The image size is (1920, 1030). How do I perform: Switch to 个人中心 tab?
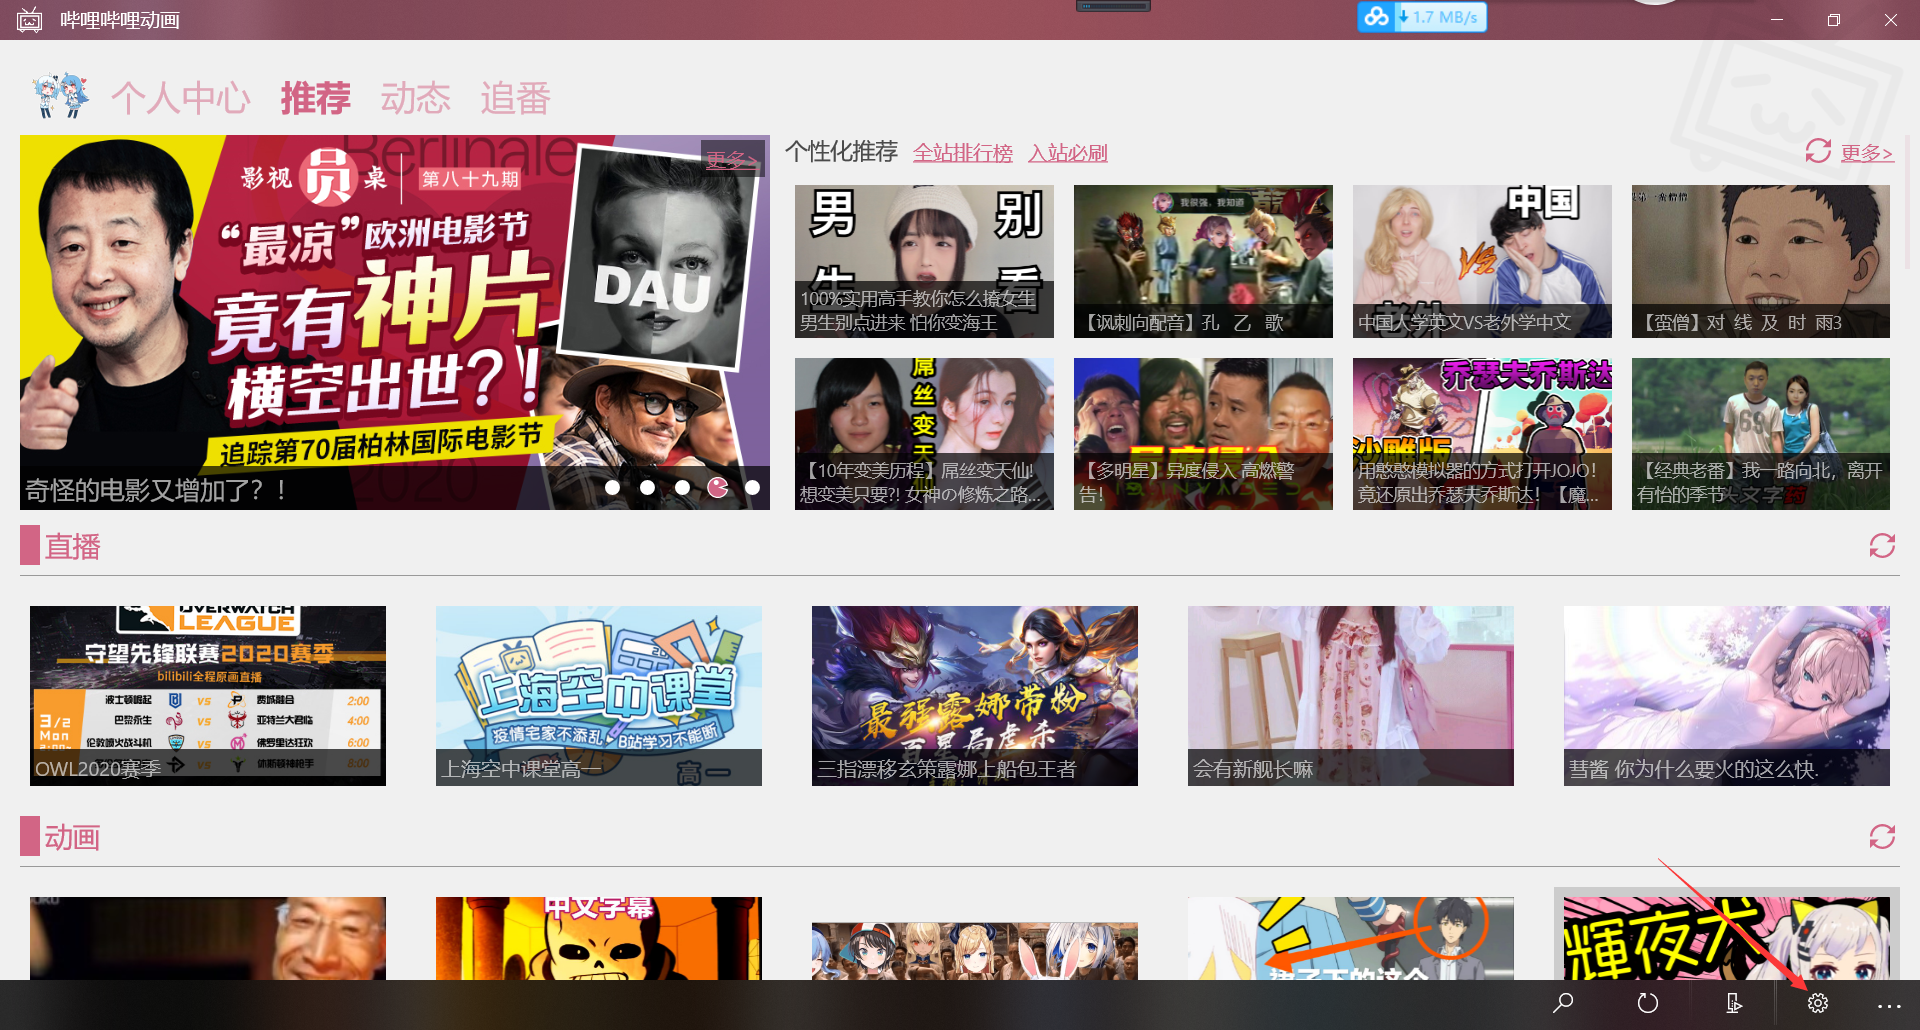click(x=181, y=98)
